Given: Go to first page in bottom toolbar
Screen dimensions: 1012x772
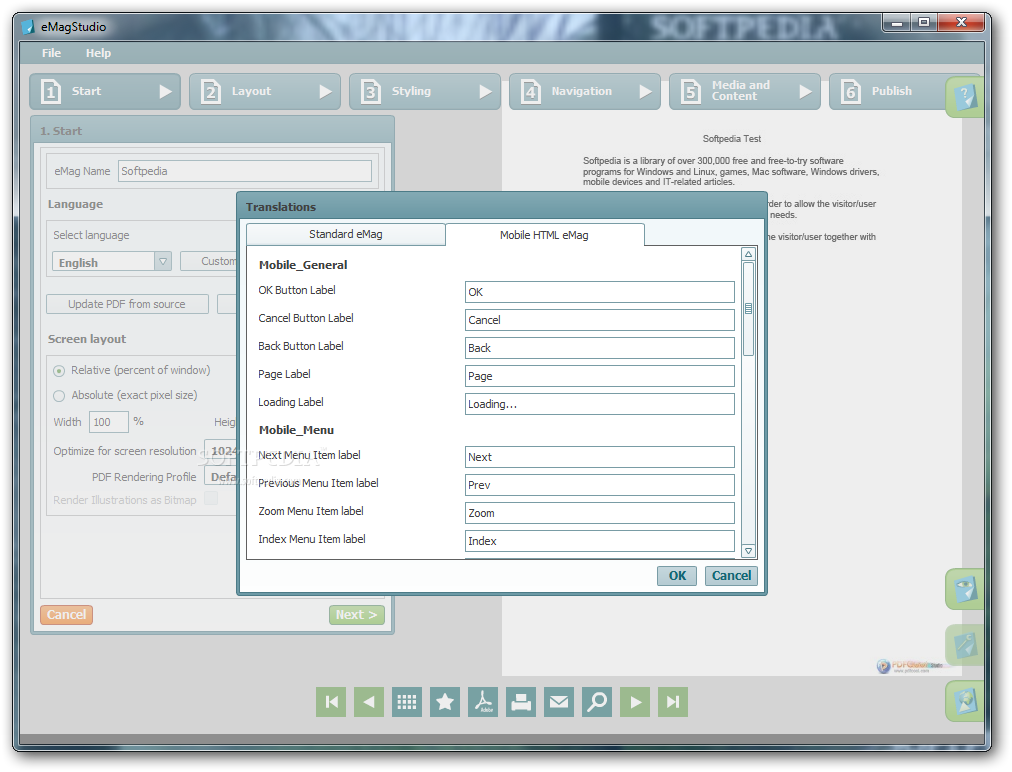Looking at the screenshot, I should coord(331,702).
